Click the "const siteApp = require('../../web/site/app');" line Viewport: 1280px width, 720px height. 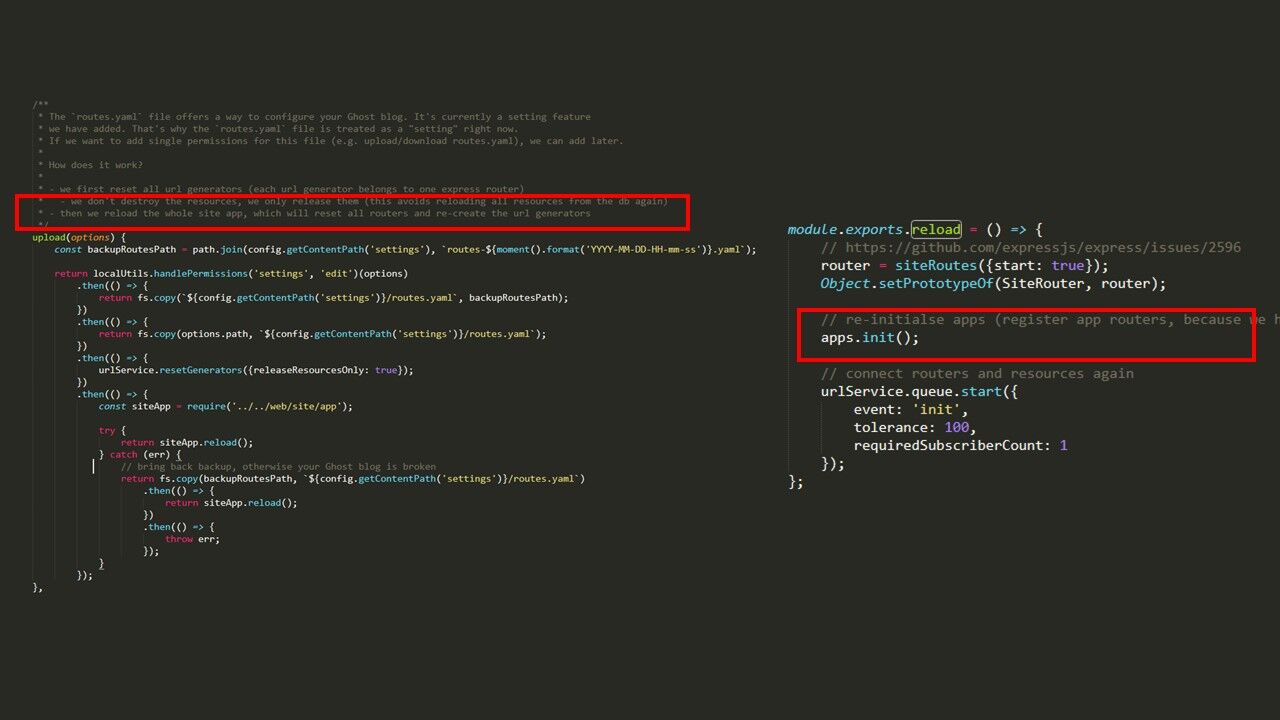[x=226, y=406]
